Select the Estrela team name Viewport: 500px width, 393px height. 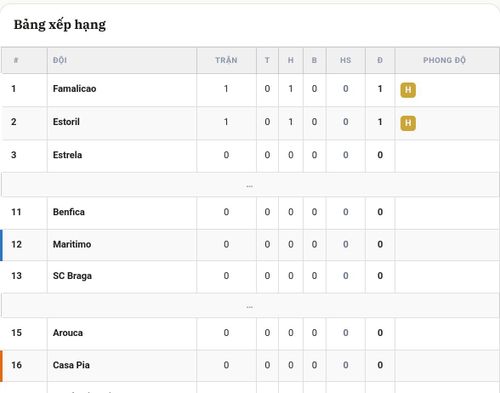click(x=67, y=155)
